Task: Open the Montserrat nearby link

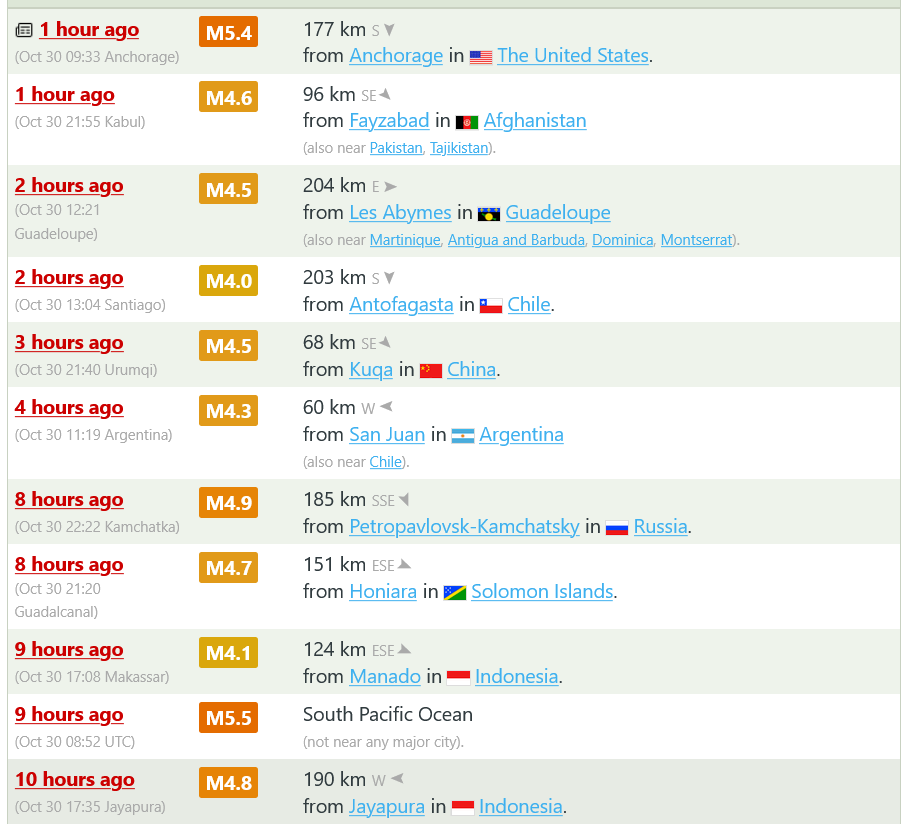Action: click(696, 240)
